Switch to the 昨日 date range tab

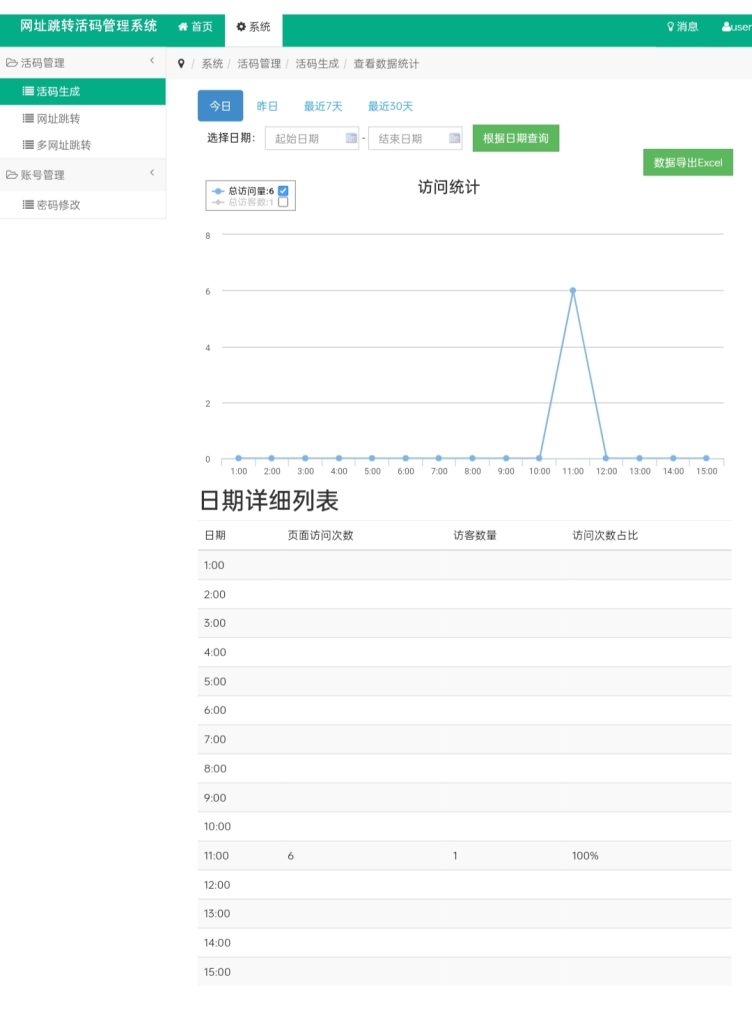click(x=267, y=106)
